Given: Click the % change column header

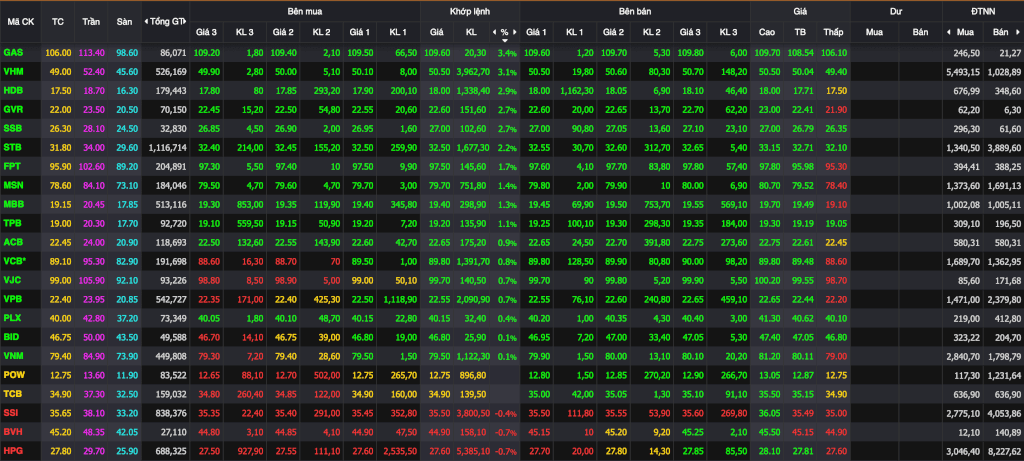Looking at the screenshot, I should pyautogui.click(x=504, y=31).
